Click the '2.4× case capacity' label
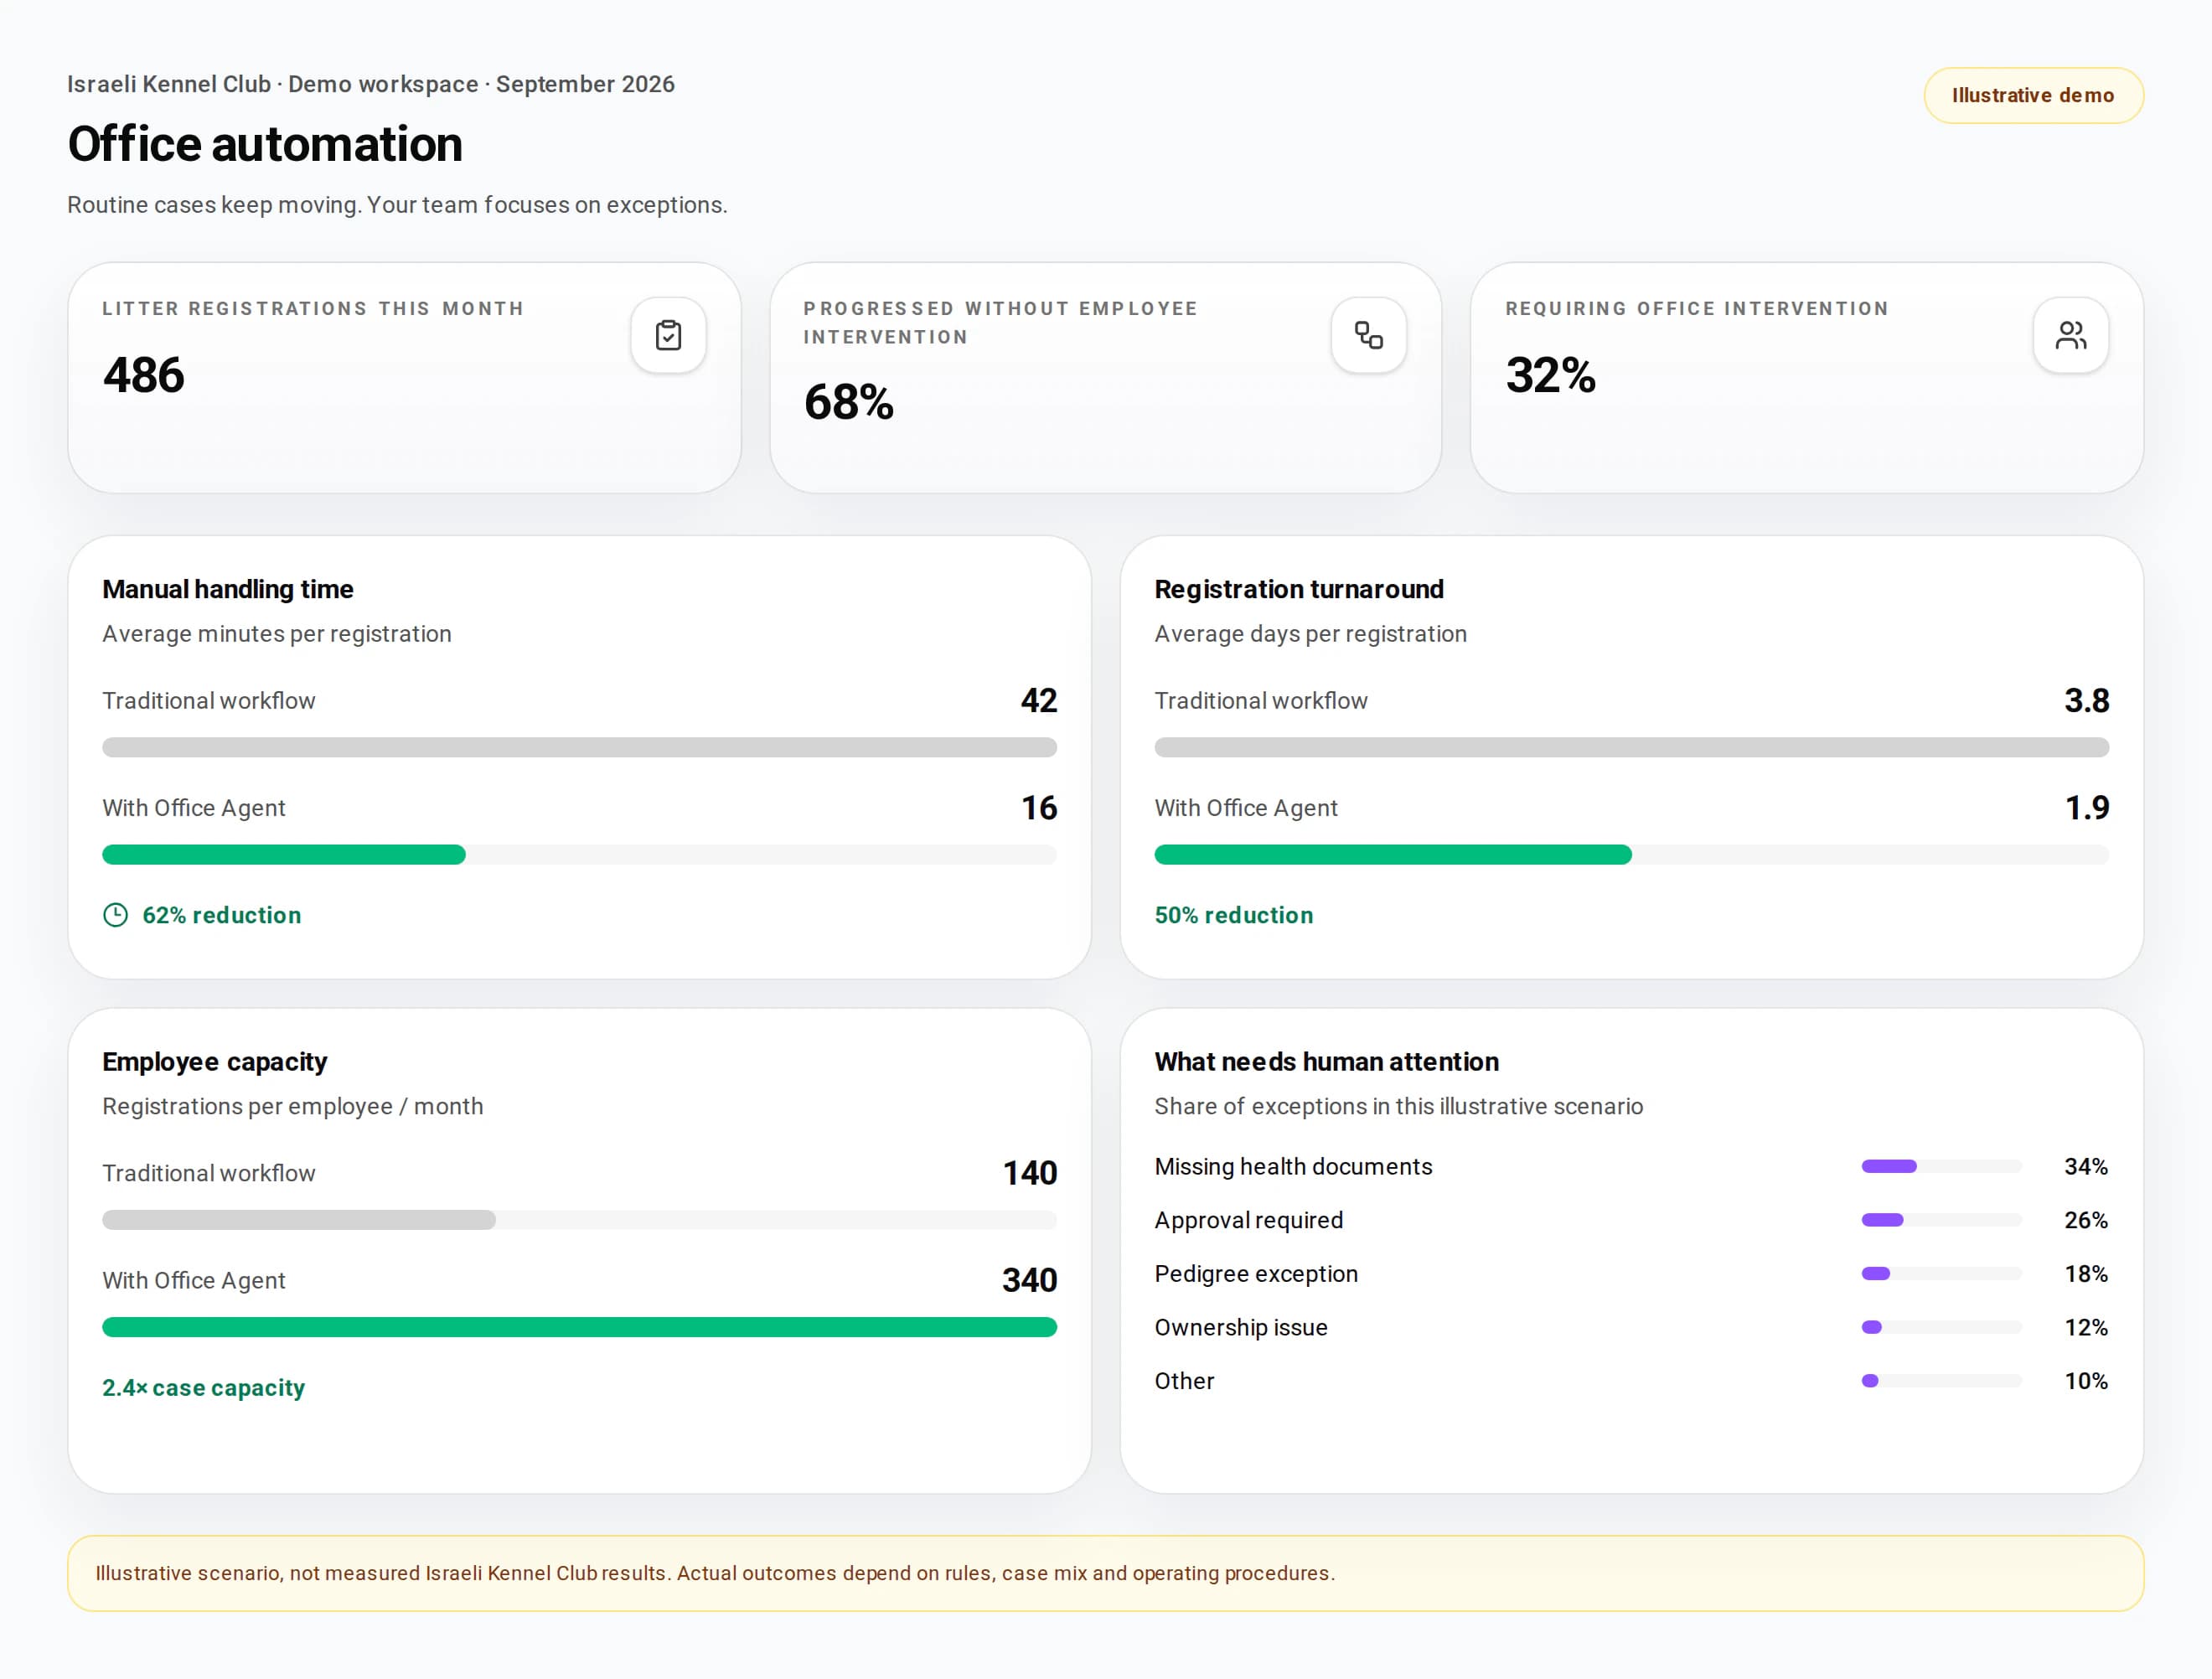The height and width of the screenshot is (1679, 2212). click(203, 1388)
